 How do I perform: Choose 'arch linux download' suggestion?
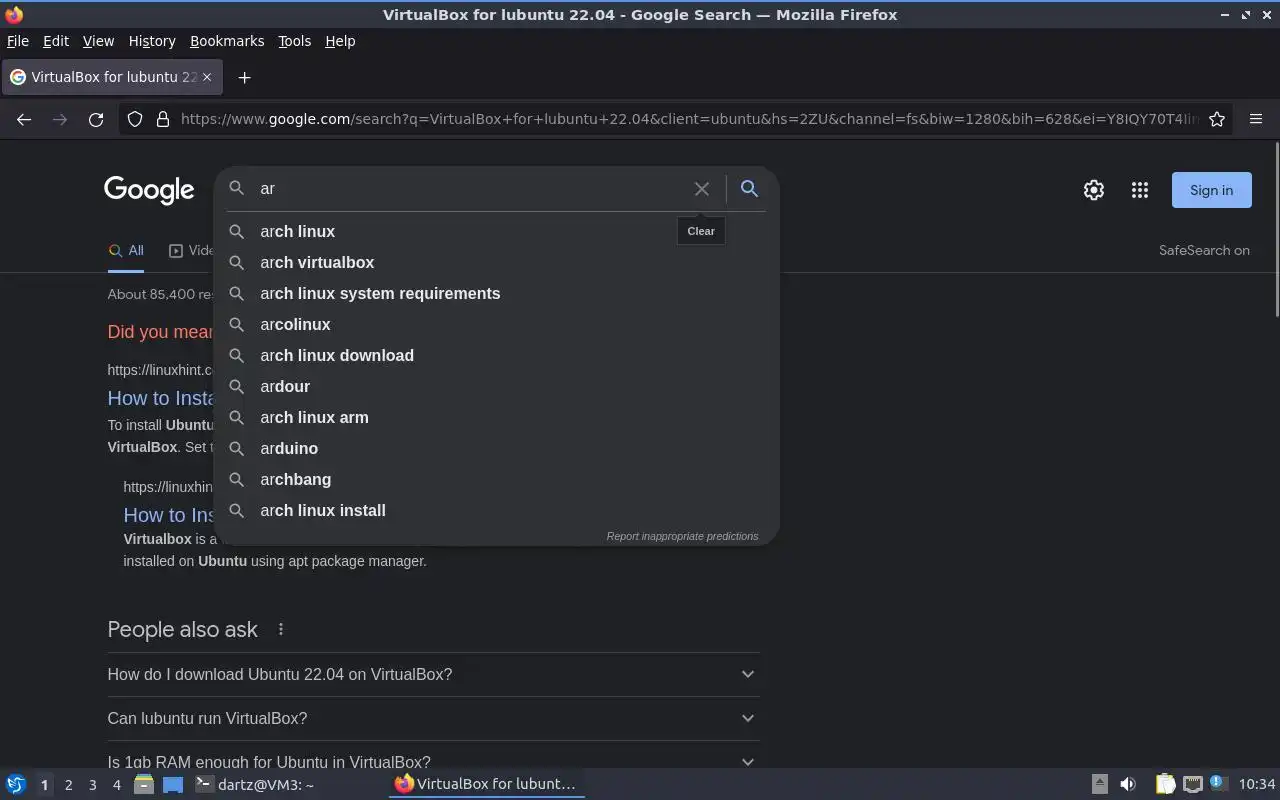tap(497, 355)
